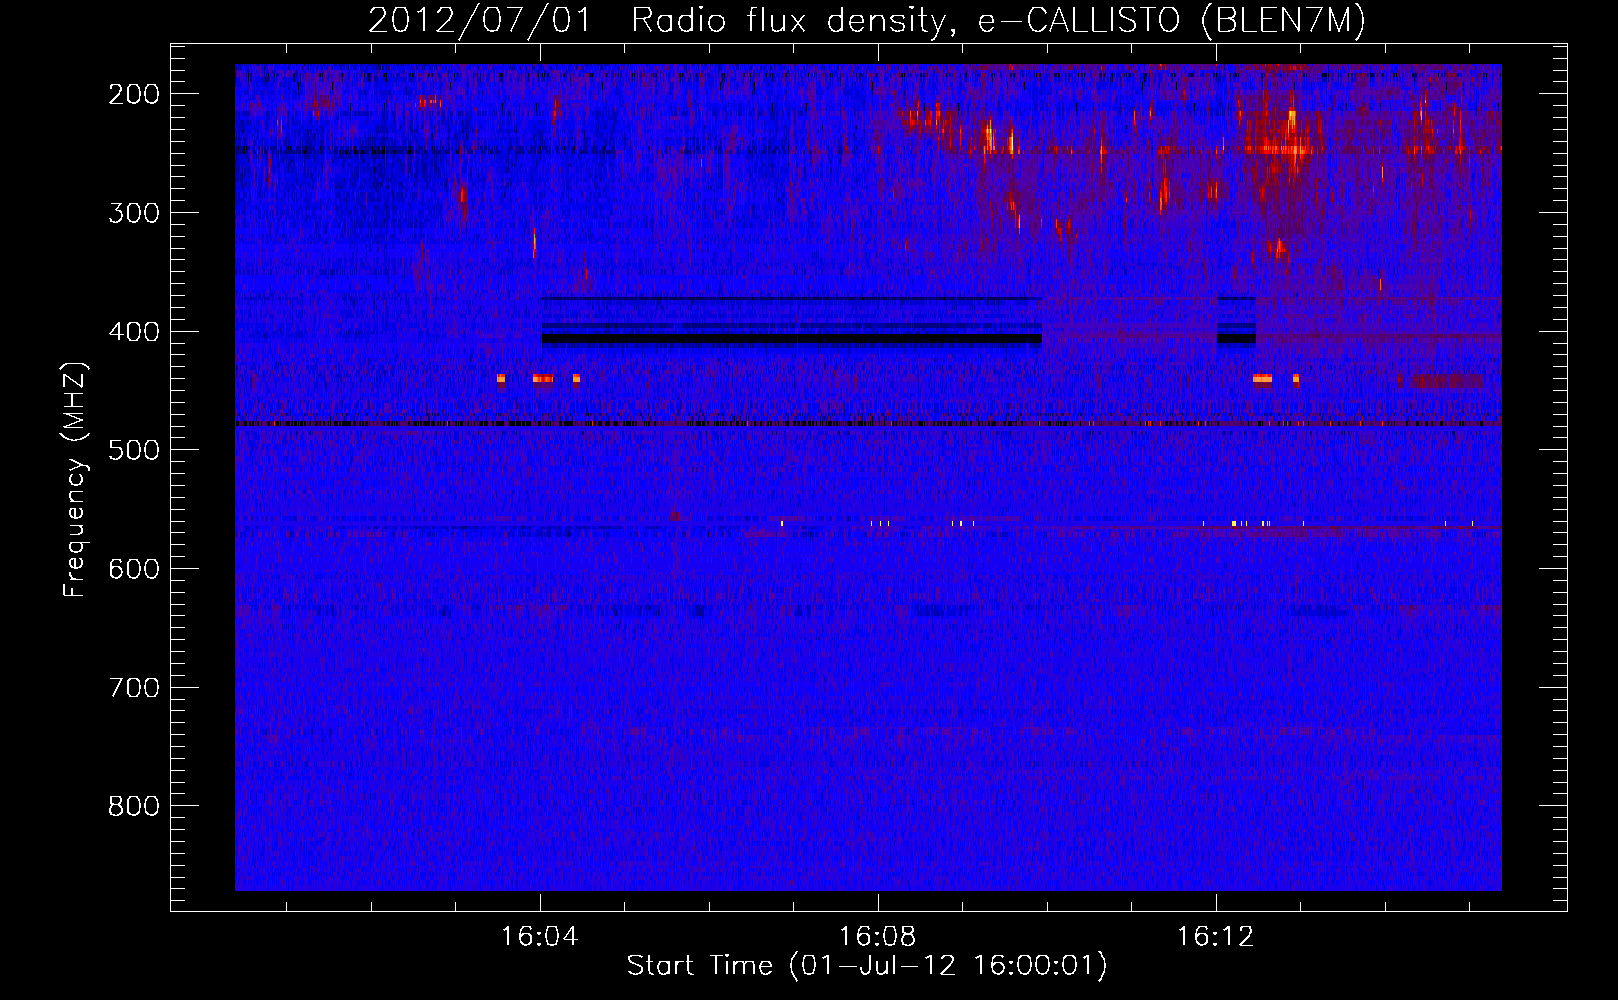
Task: Click the 200 frequency tick label
Action: 134,94
